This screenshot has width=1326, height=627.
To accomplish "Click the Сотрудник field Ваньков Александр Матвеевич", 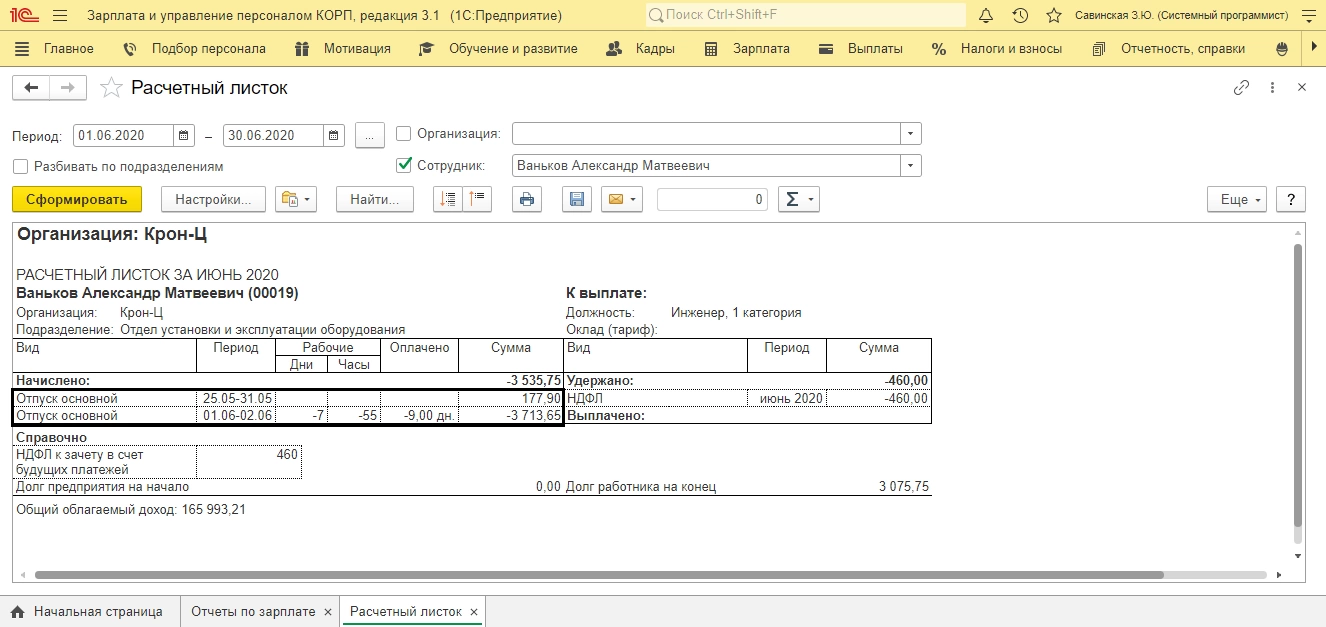I will (706, 166).
